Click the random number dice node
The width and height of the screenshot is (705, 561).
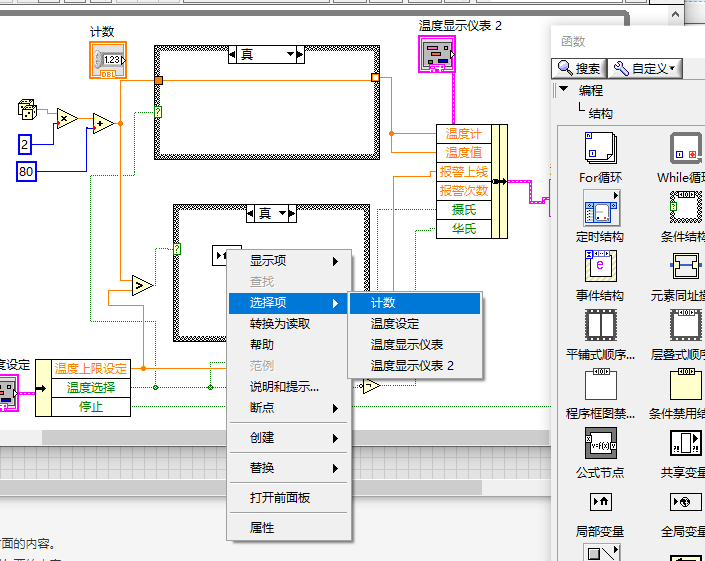click(27, 109)
